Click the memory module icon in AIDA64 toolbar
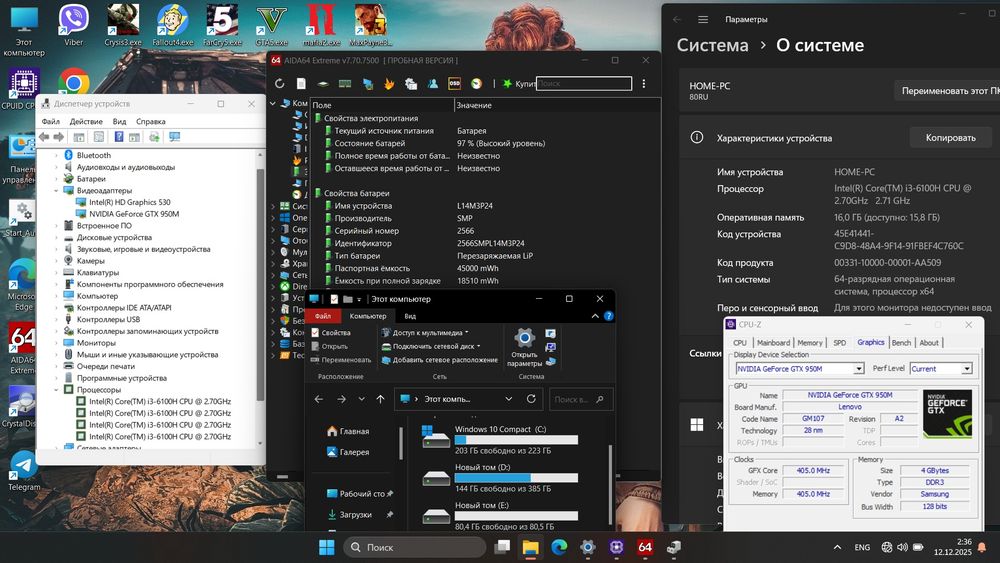This screenshot has height=563, width=1000. (x=345, y=84)
